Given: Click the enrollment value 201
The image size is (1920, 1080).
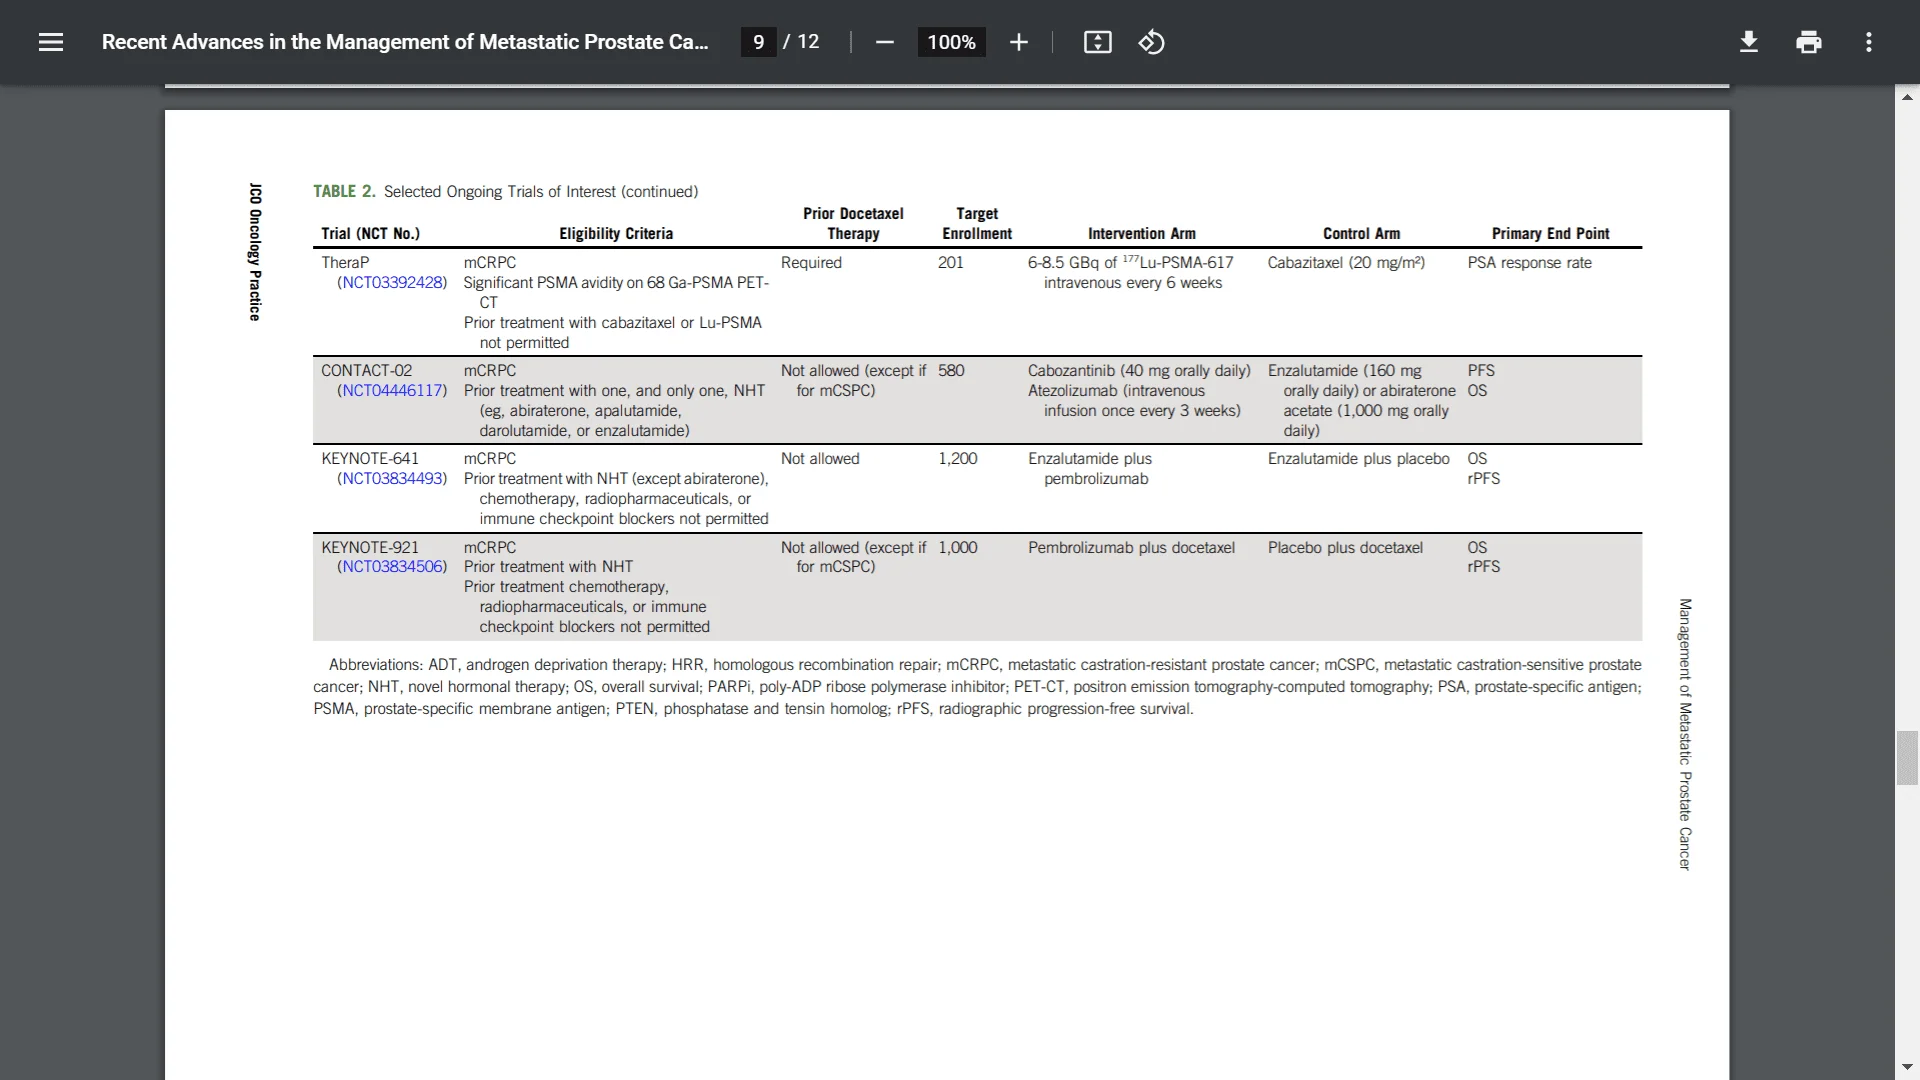Looking at the screenshot, I should [x=951, y=263].
